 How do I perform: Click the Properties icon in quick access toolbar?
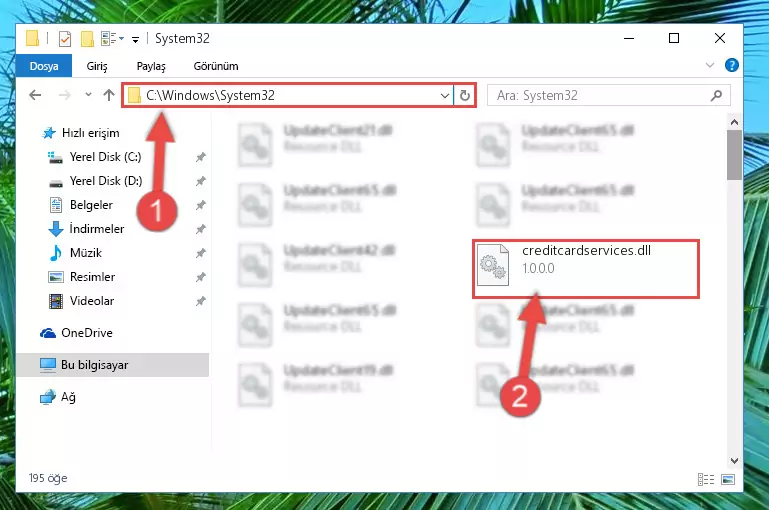click(65, 38)
